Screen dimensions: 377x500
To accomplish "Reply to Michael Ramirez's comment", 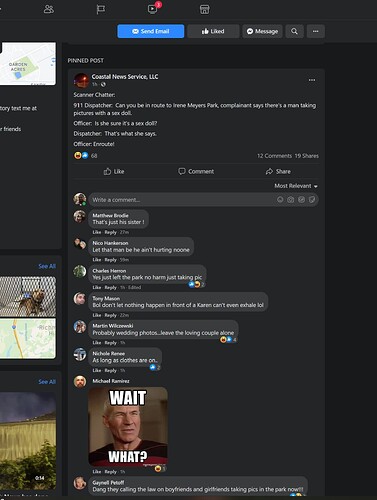I will [x=110, y=472].
